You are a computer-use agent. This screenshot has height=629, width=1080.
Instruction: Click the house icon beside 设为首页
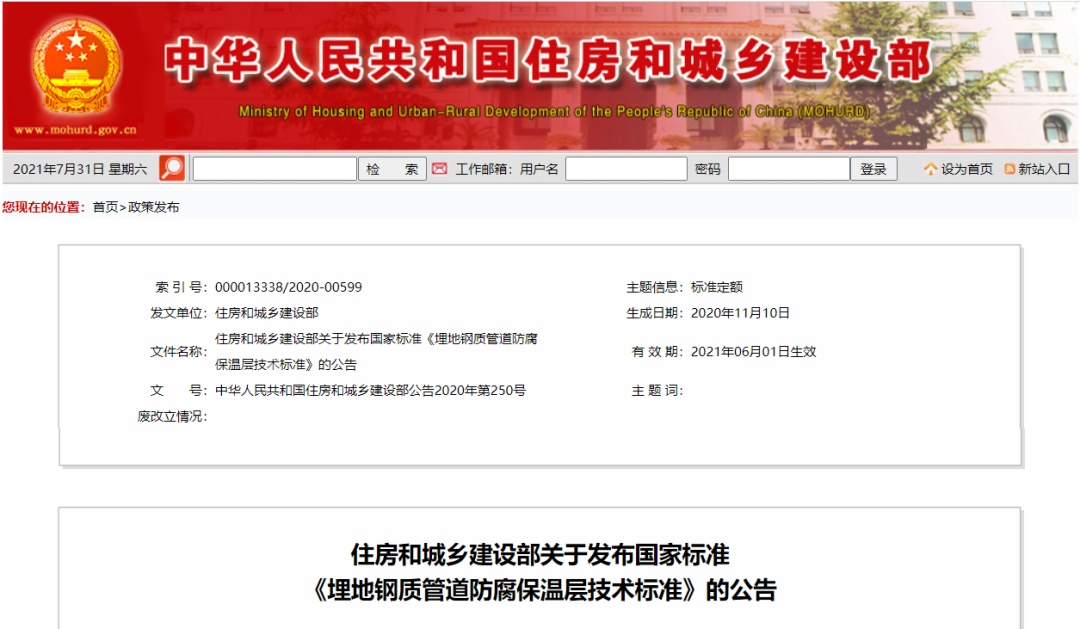point(930,169)
